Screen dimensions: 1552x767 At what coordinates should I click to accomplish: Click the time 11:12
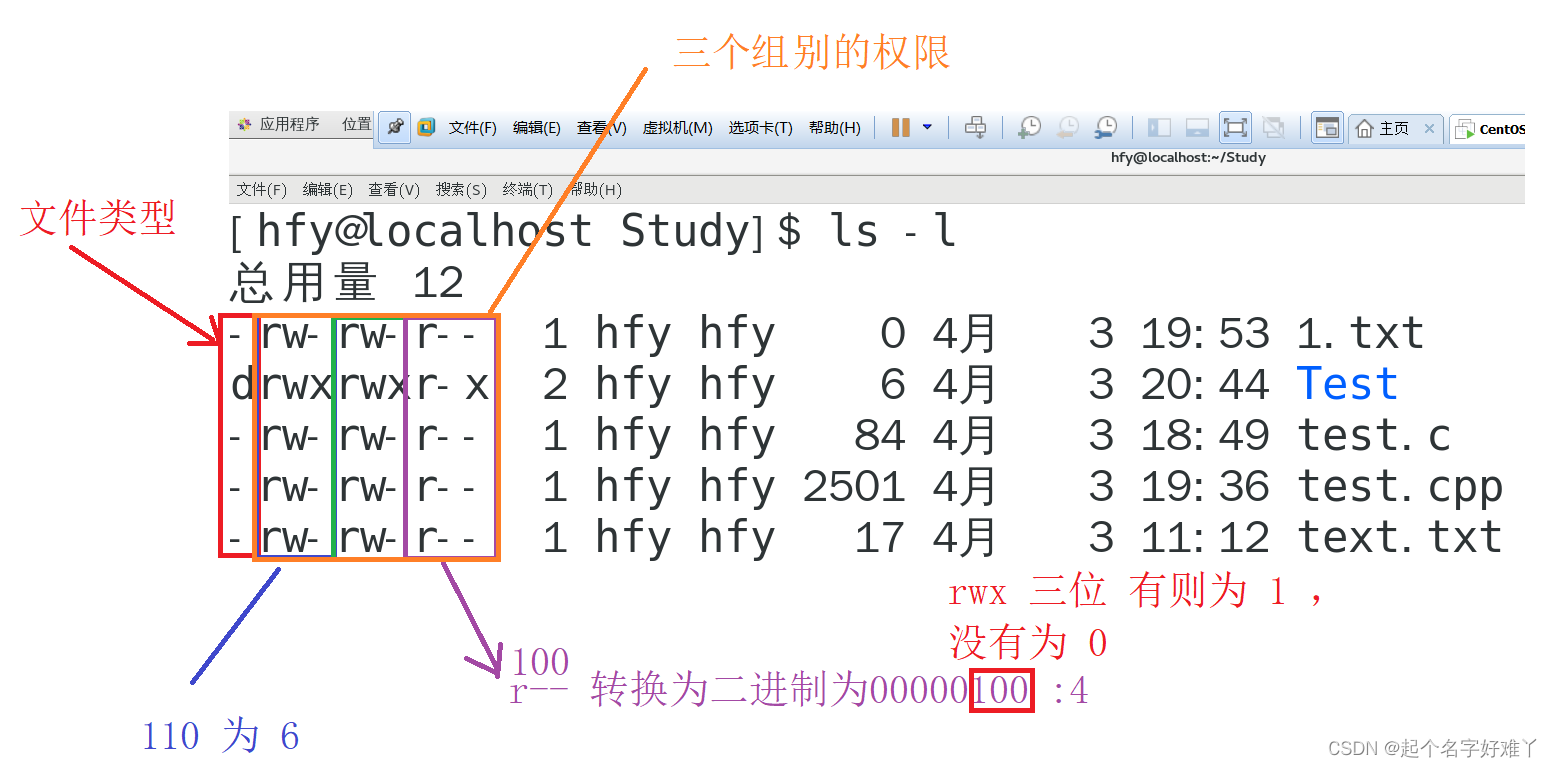click(x=1205, y=539)
